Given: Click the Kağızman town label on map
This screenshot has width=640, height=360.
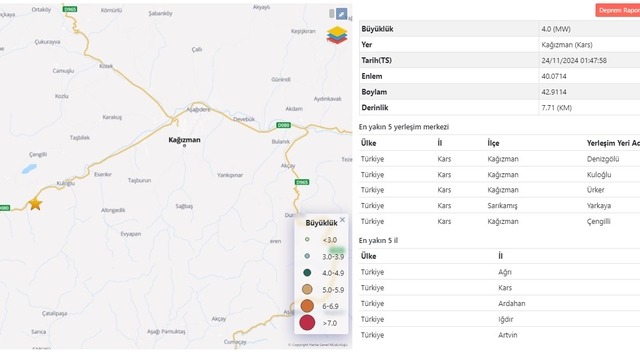Looking at the screenshot, I should [184, 140].
